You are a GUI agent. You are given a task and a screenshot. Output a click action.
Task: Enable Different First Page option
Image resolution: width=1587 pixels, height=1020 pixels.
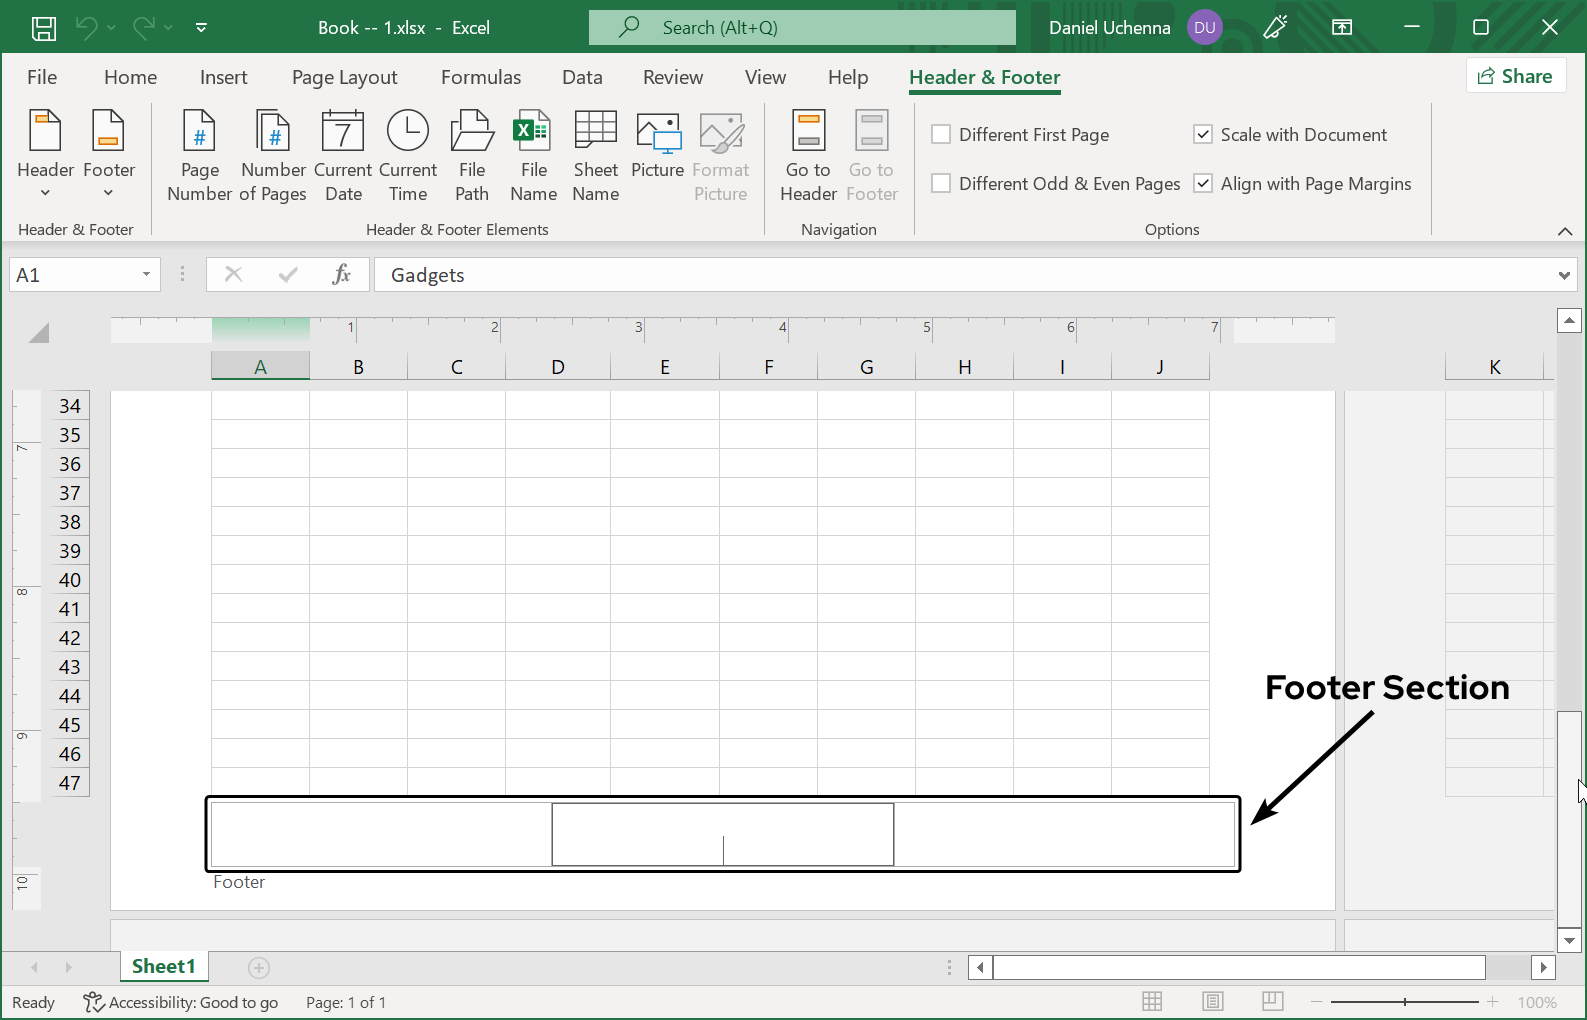point(941,135)
